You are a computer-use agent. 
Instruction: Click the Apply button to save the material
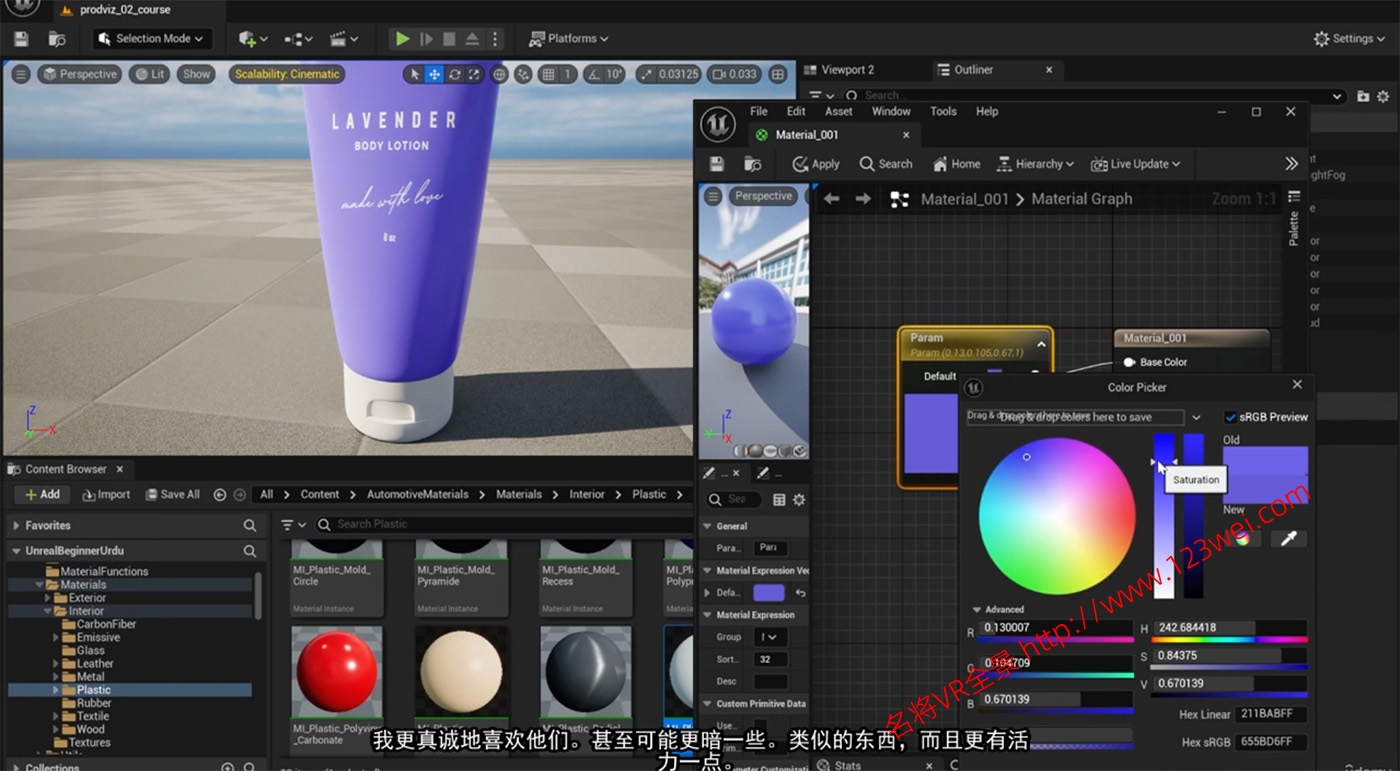(x=815, y=164)
